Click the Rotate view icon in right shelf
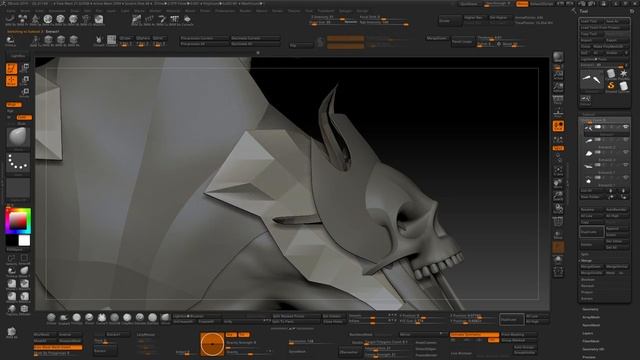 tap(558, 209)
